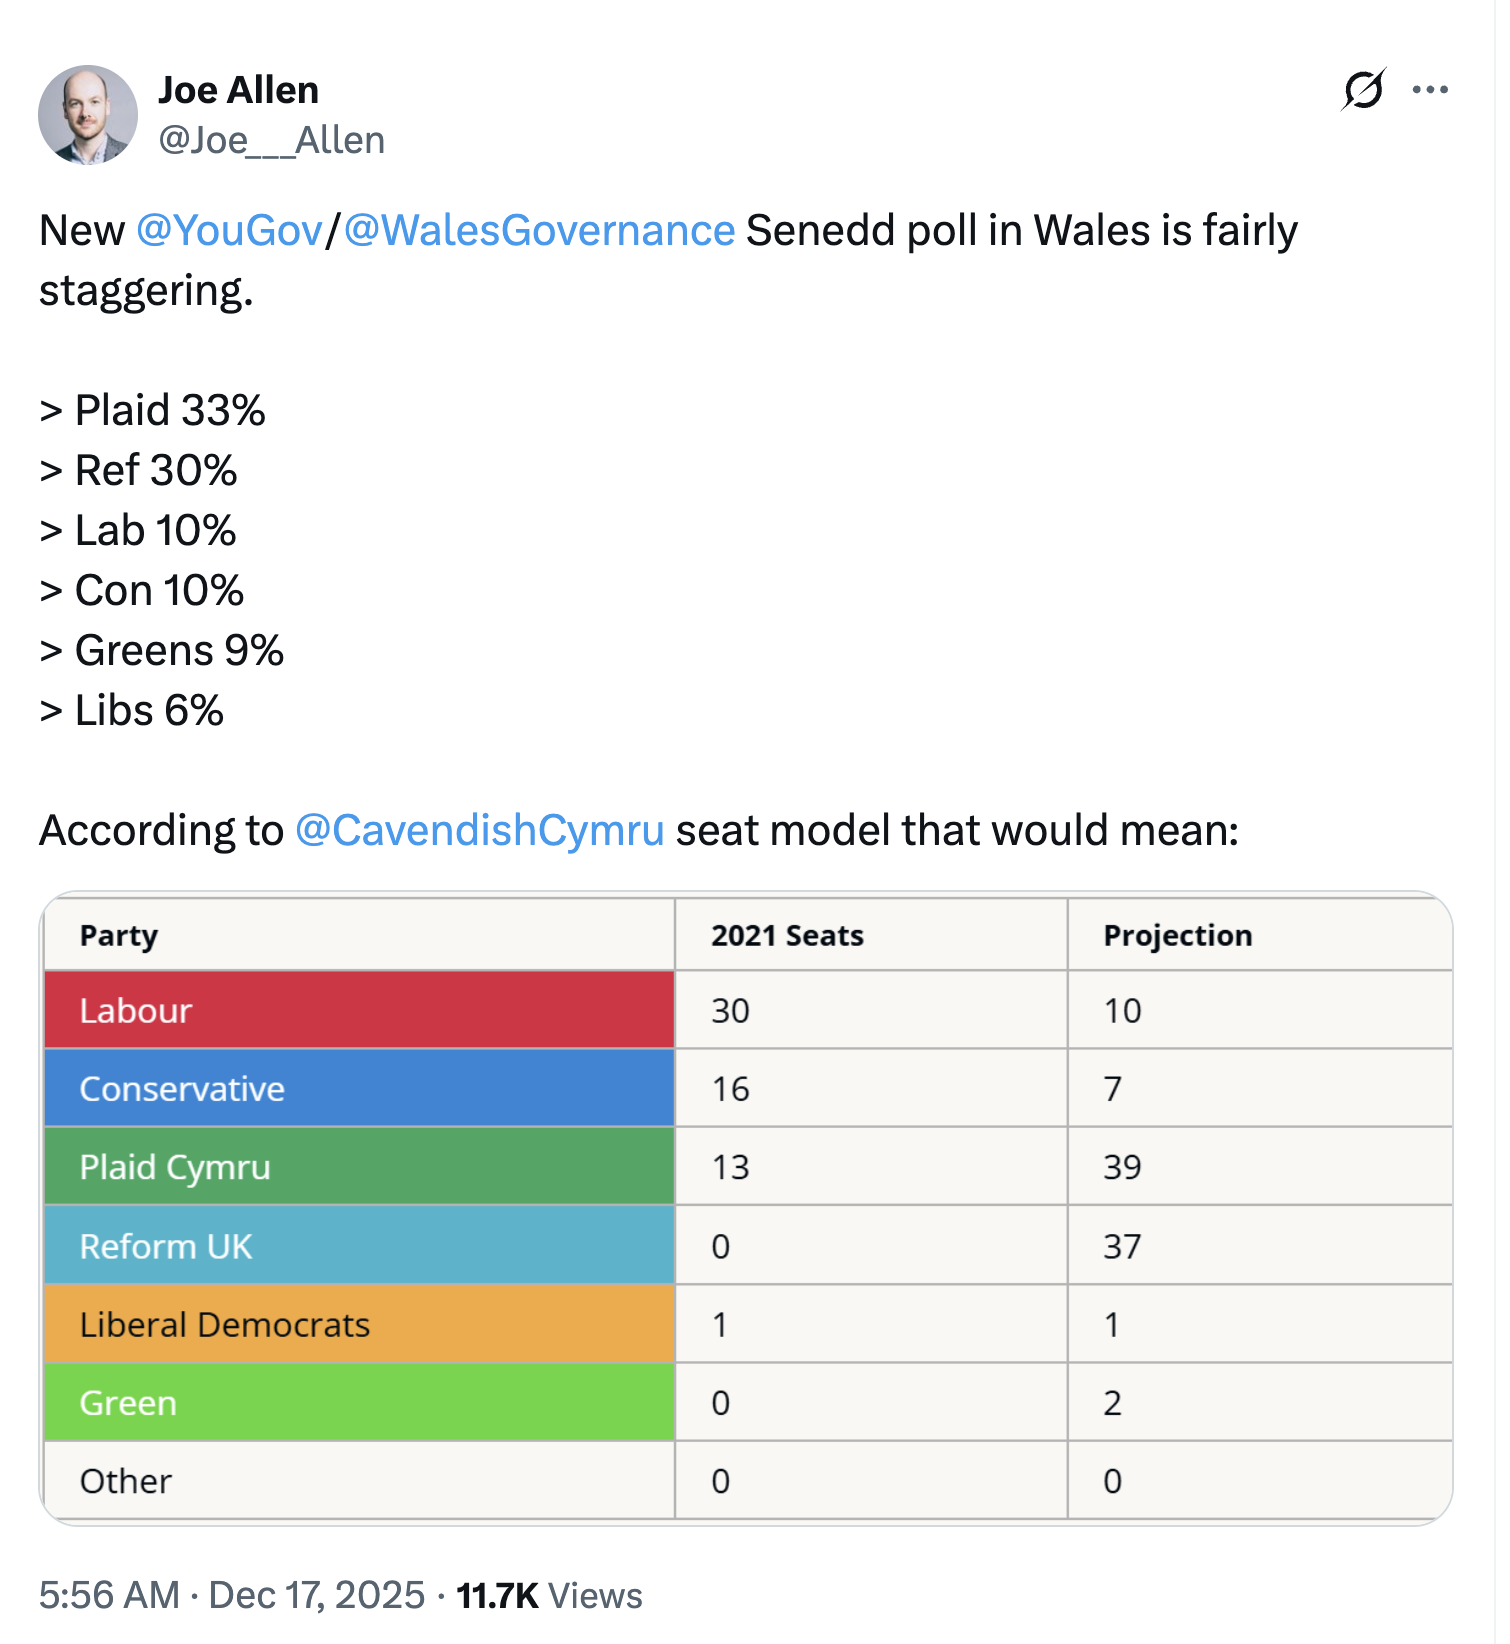Click the red Labour party cell
The width and height of the screenshot is (1510, 1644).
point(359,1010)
